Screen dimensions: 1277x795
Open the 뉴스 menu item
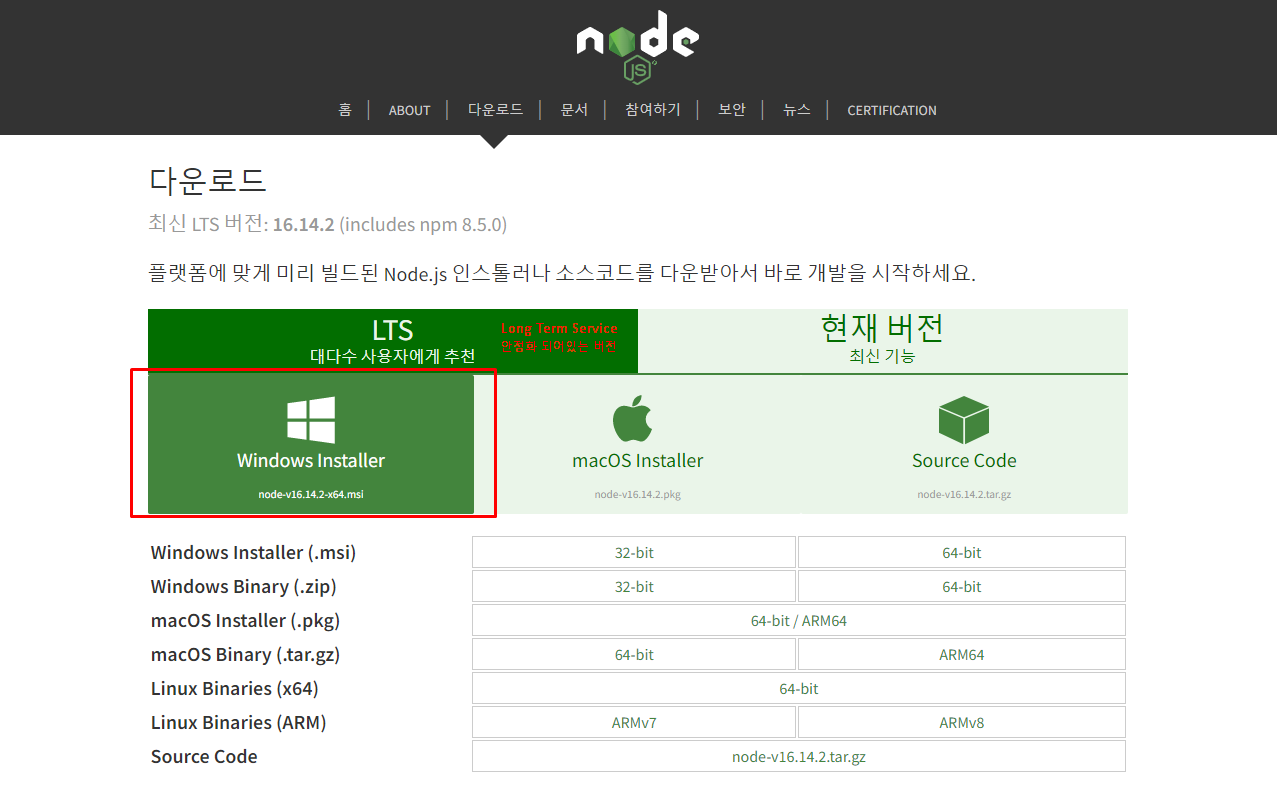click(797, 110)
